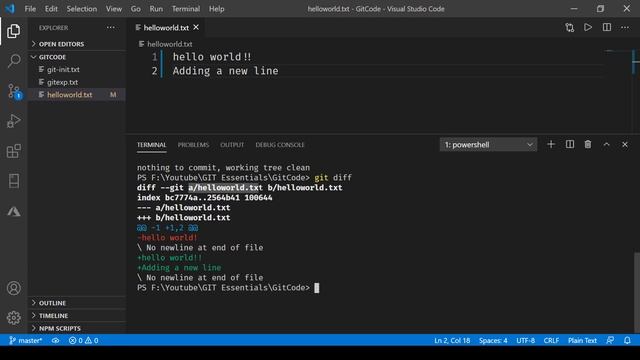Maximize the panel with up chevron
This screenshot has width=640, height=360.
(x=607, y=144)
